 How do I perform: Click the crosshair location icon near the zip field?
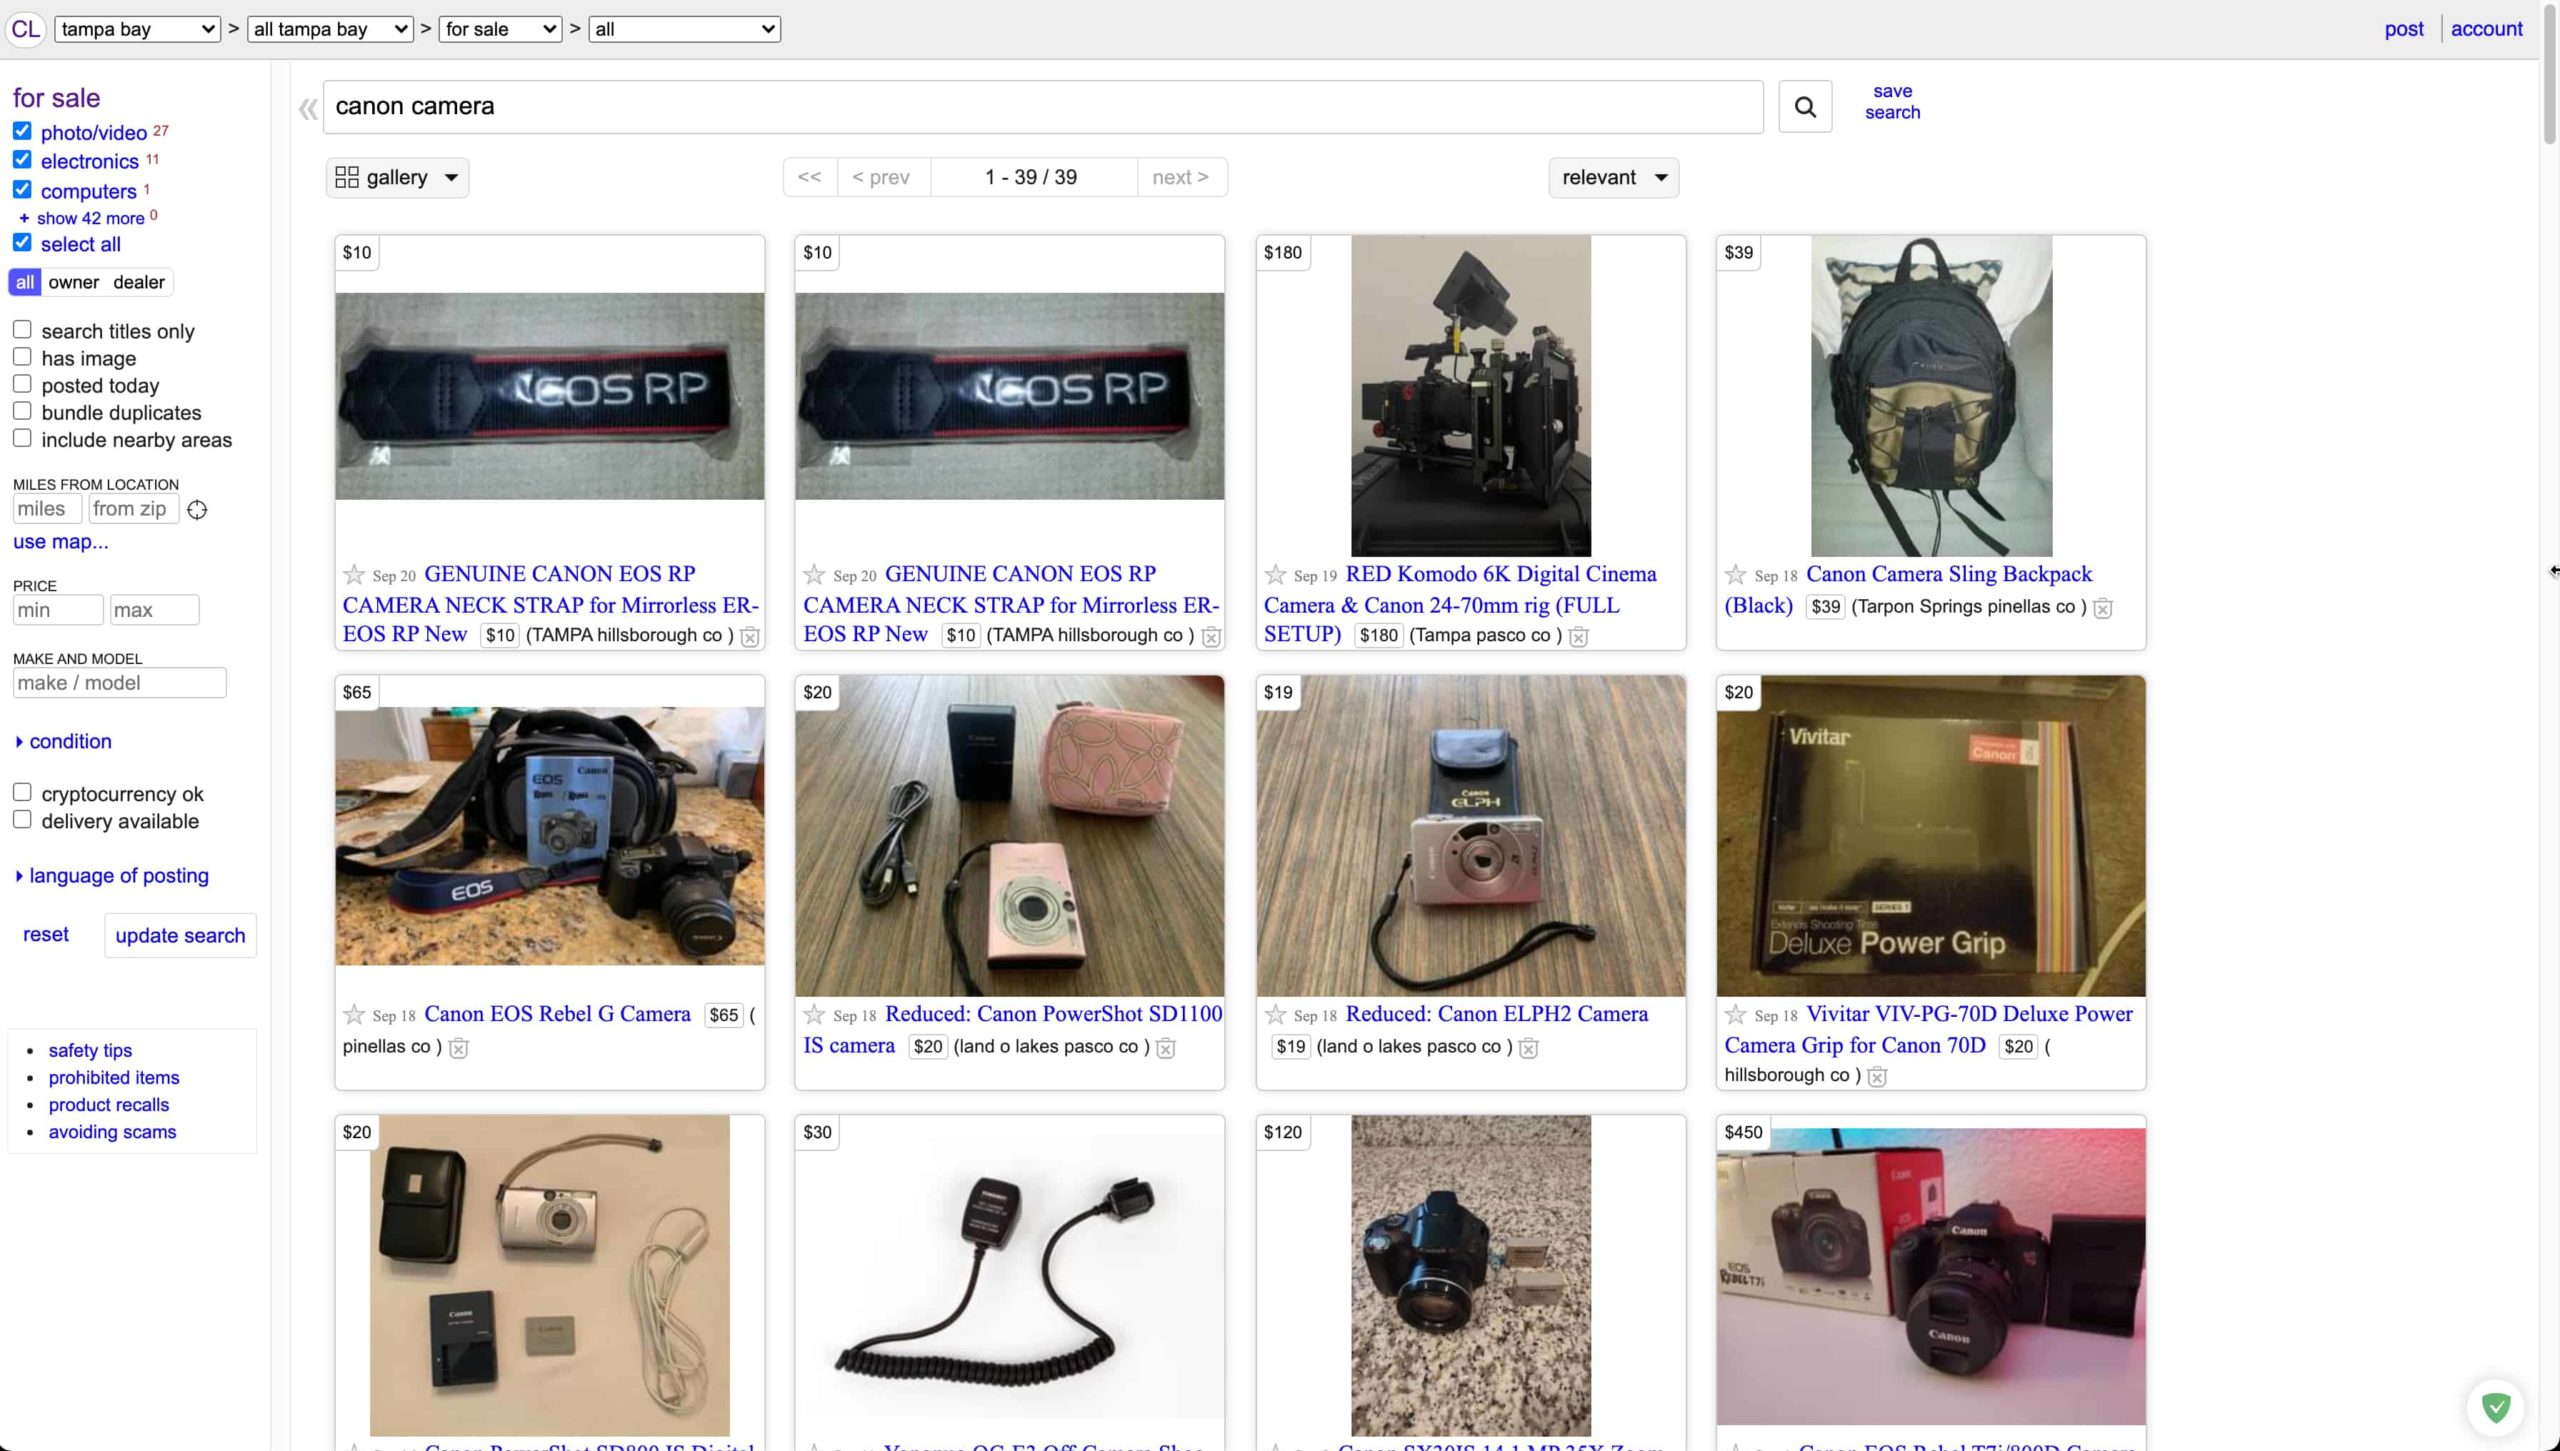click(x=196, y=510)
